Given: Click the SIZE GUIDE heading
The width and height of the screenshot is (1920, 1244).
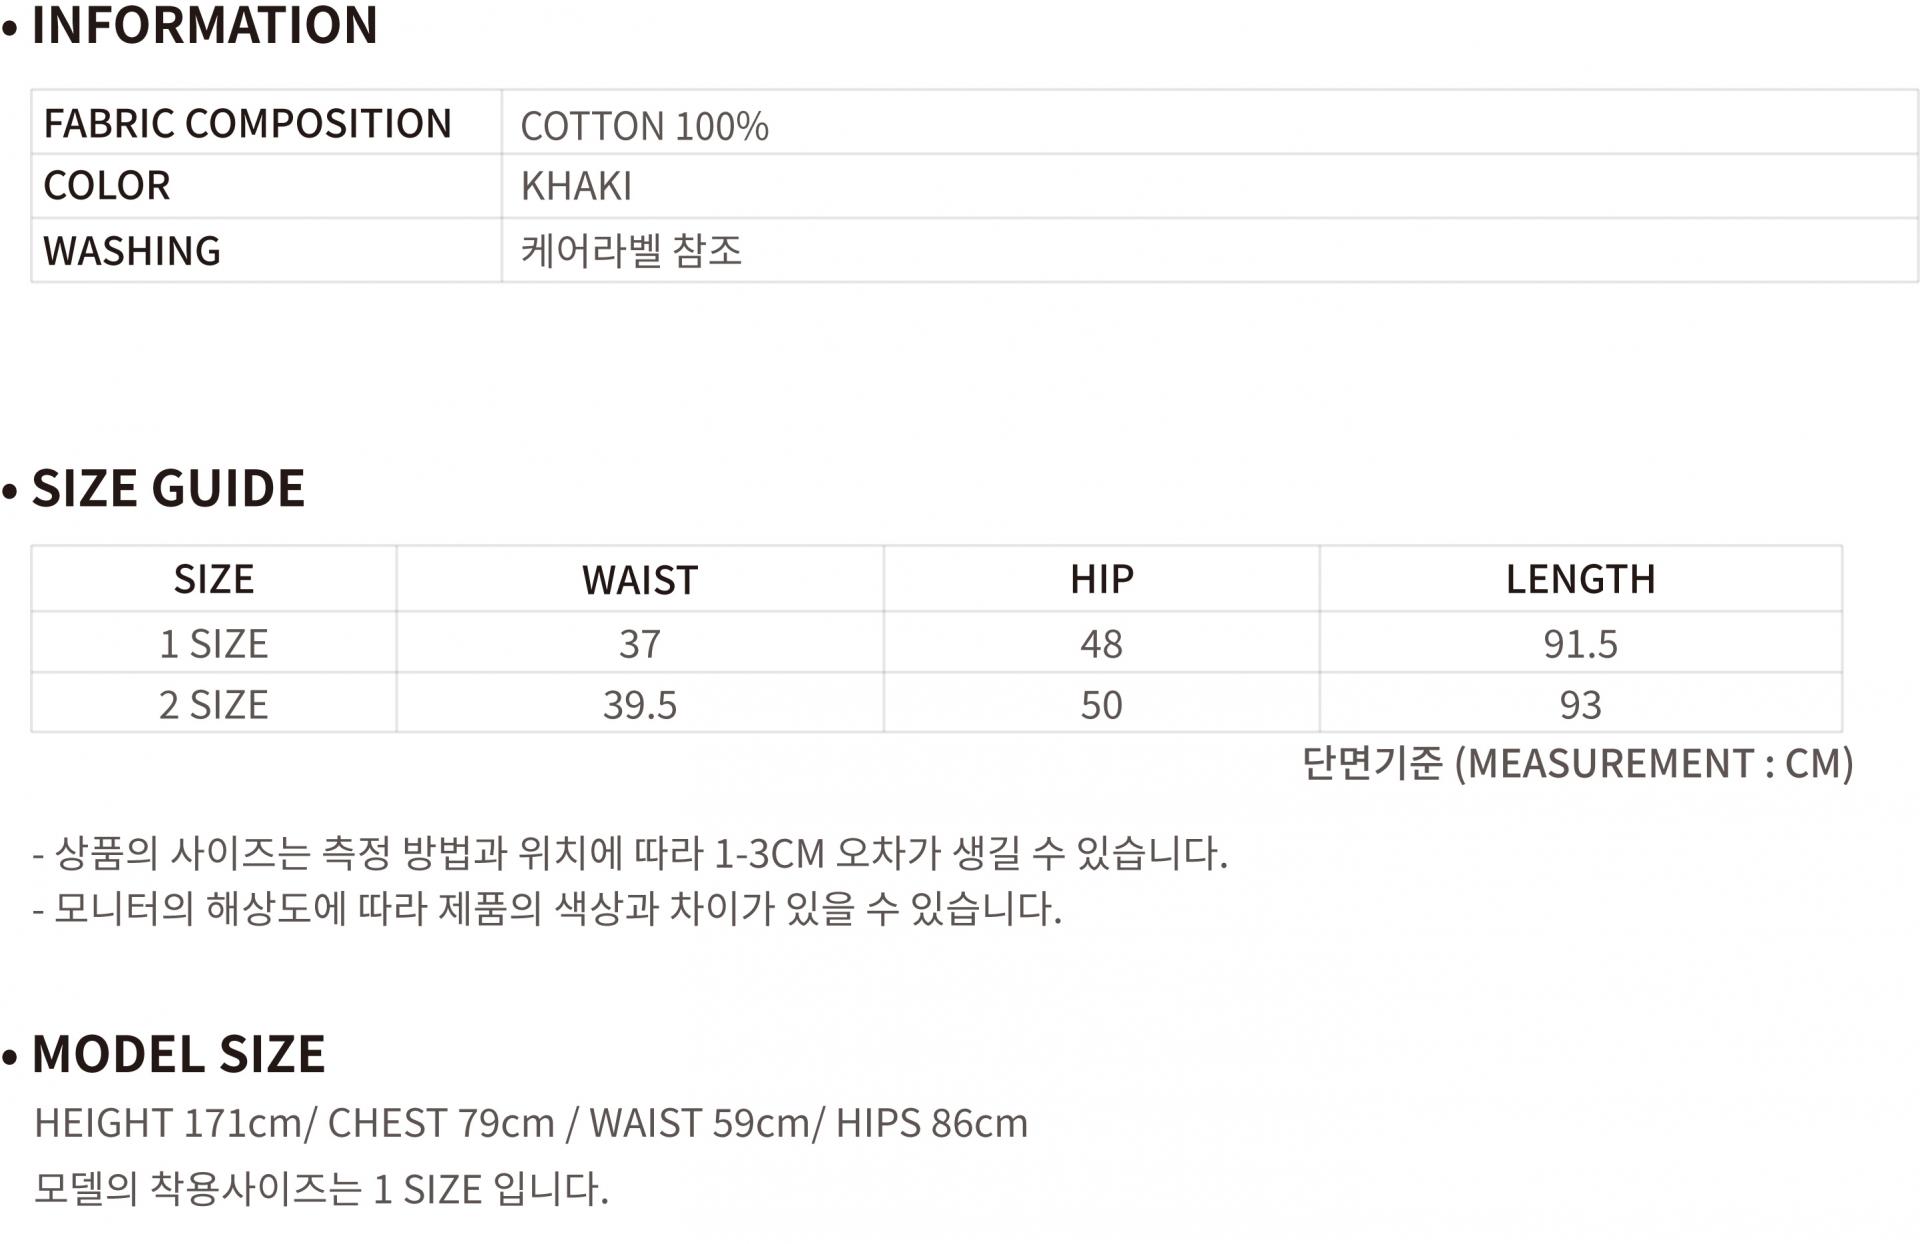Looking at the screenshot, I should (x=168, y=489).
